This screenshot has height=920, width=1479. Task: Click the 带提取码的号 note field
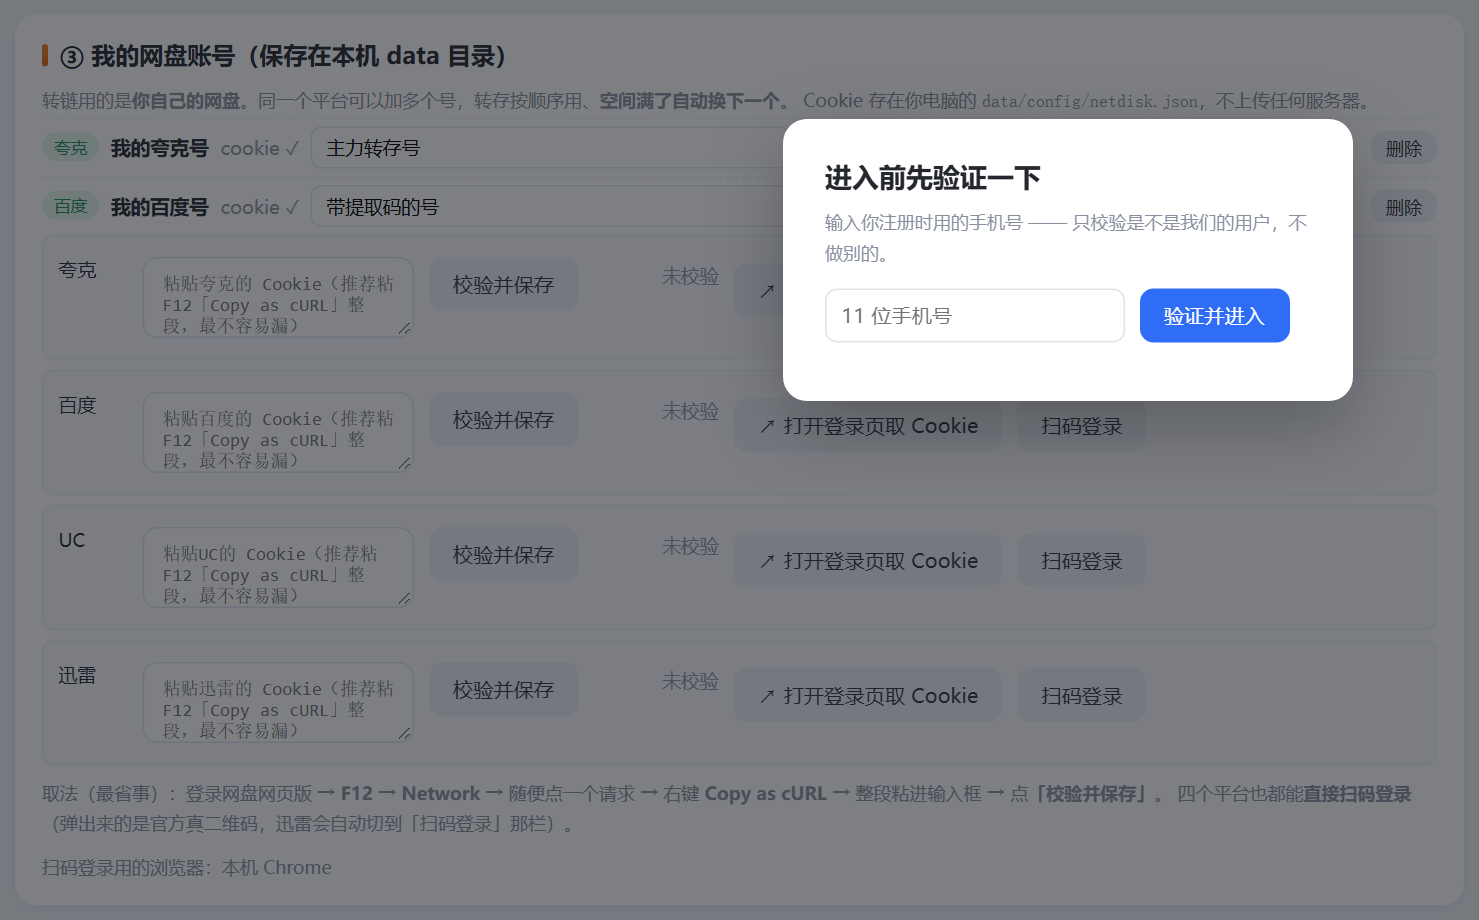pos(547,207)
